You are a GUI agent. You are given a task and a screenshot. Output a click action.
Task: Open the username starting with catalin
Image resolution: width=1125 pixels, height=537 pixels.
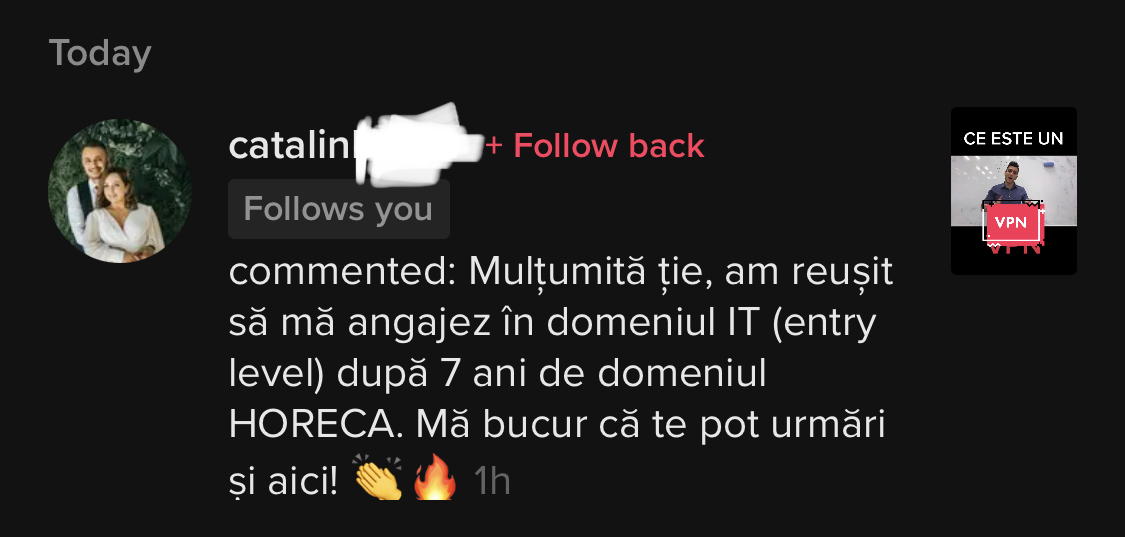[353, 146]
